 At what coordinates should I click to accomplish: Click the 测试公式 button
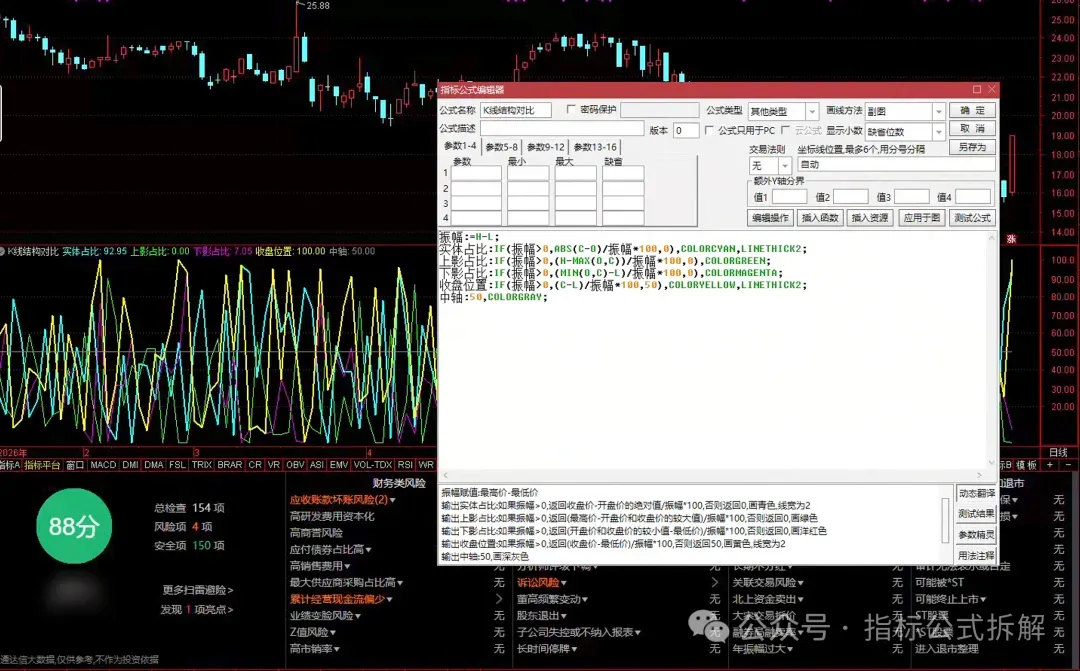[972, 218]
